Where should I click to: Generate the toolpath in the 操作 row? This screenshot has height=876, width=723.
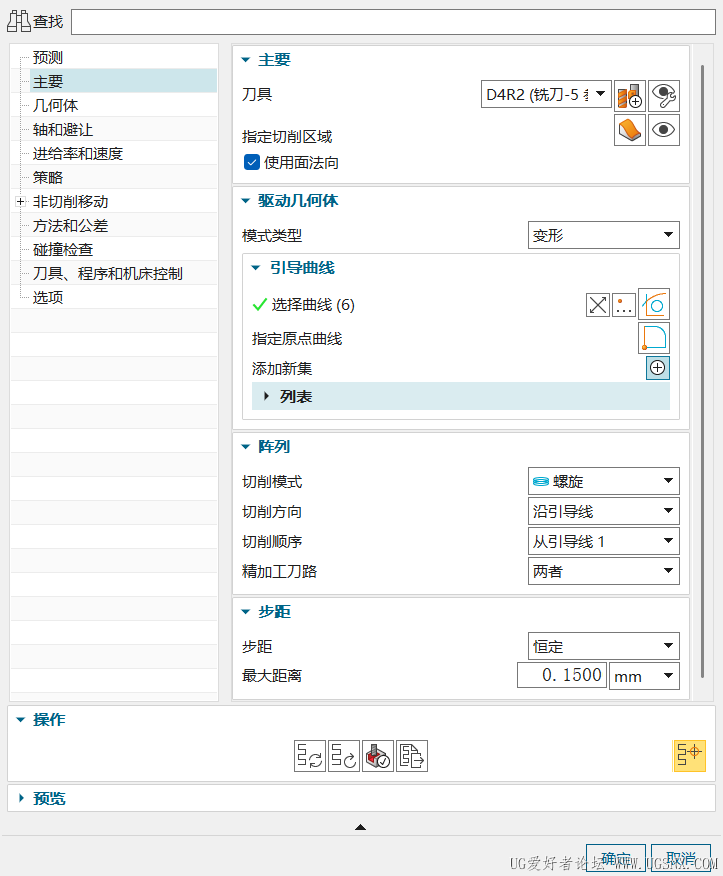click(x=308, y=756)
